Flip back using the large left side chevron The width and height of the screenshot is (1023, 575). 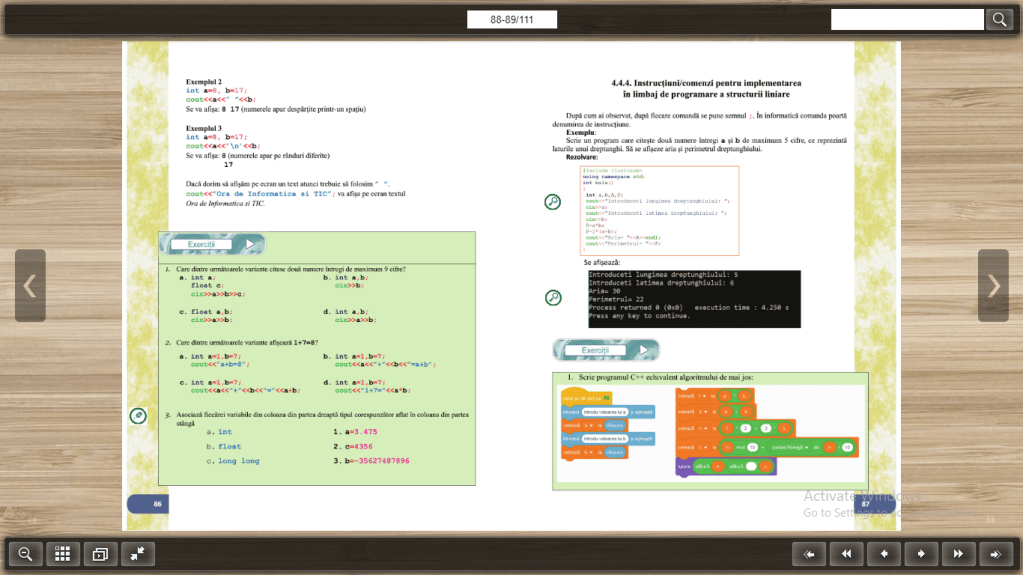pos(30,286)
